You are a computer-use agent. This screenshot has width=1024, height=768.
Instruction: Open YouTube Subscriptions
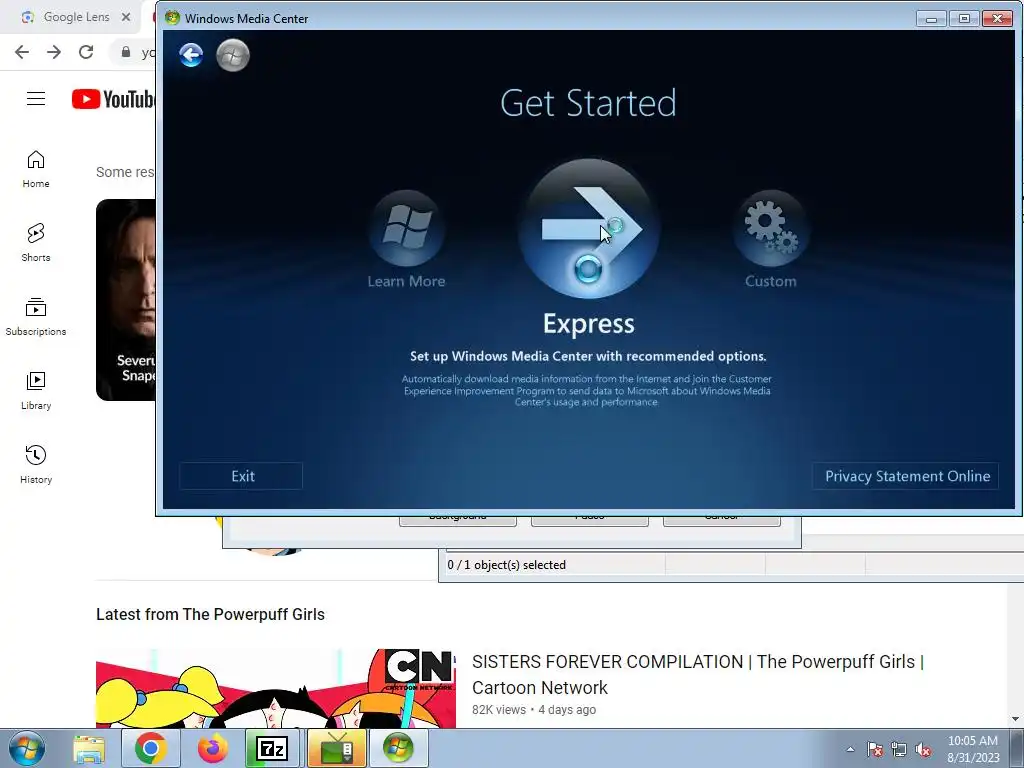(x=36, y=317)
